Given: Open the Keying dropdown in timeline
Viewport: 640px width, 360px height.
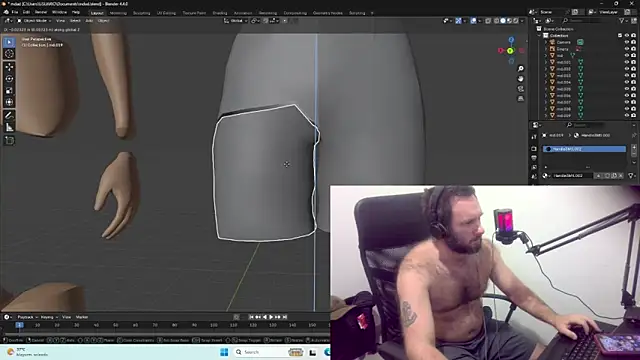Looking at the screenshot, I should (49, 317).
